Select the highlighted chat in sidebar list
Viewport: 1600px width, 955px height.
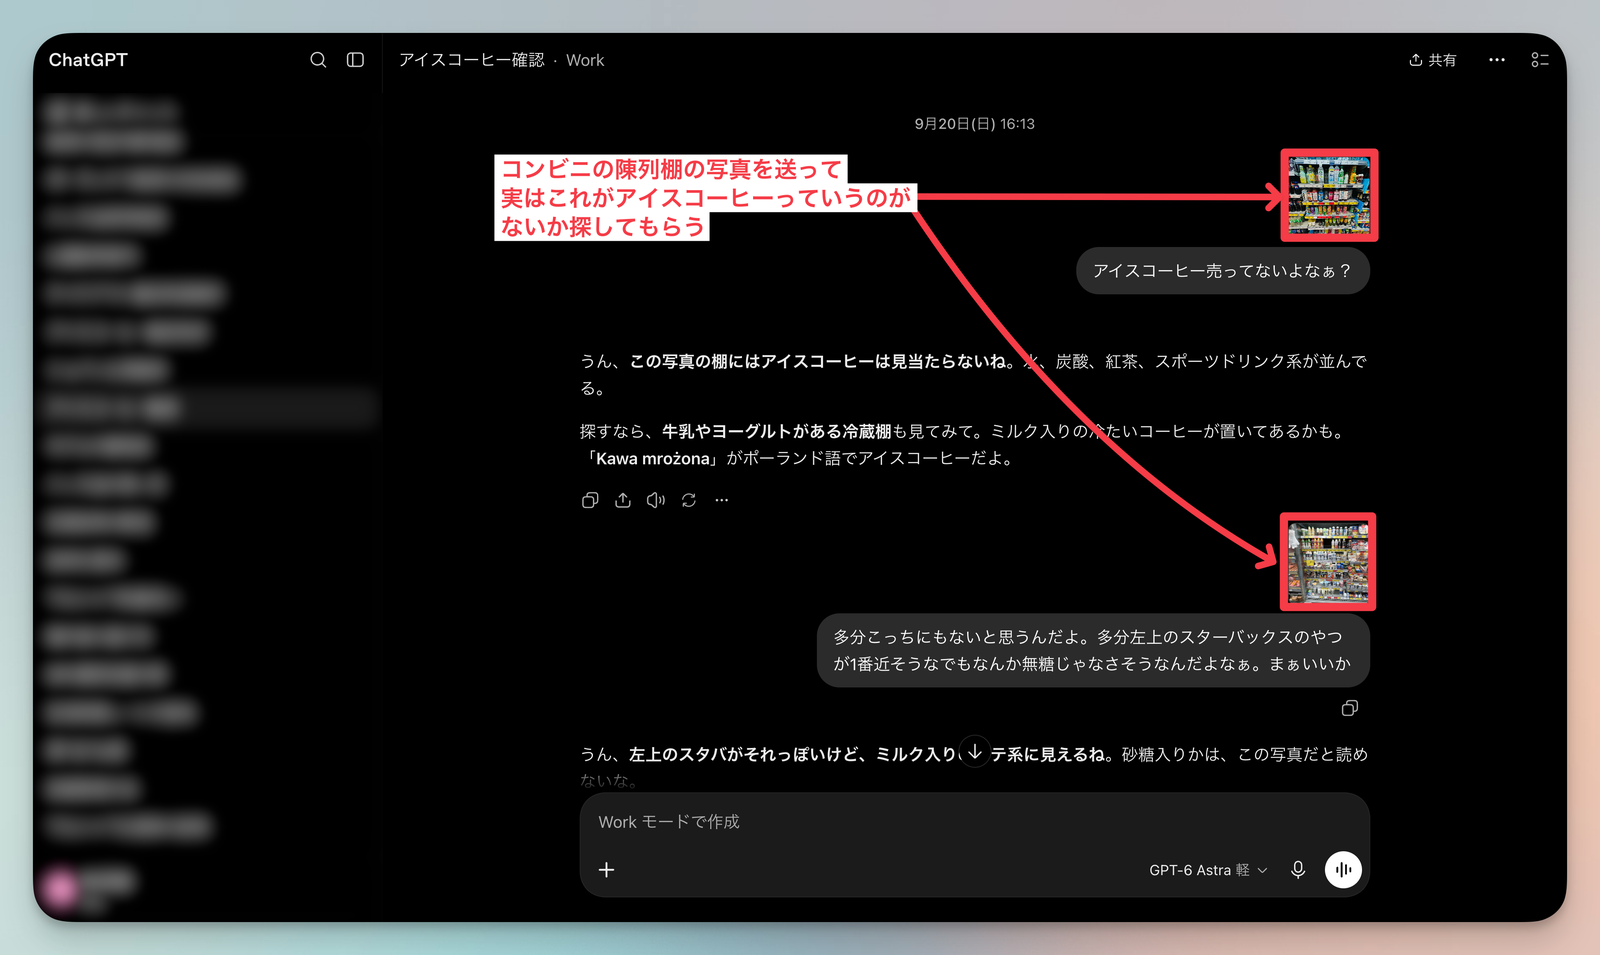coord(208,408)
